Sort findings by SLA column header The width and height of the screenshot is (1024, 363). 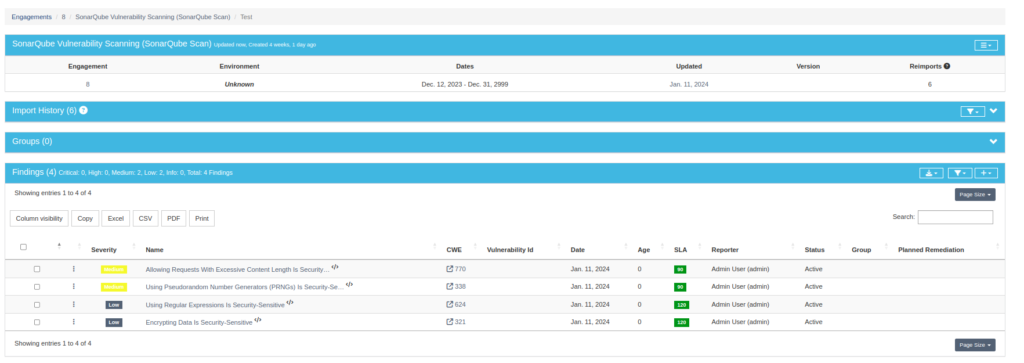point(680,249)
